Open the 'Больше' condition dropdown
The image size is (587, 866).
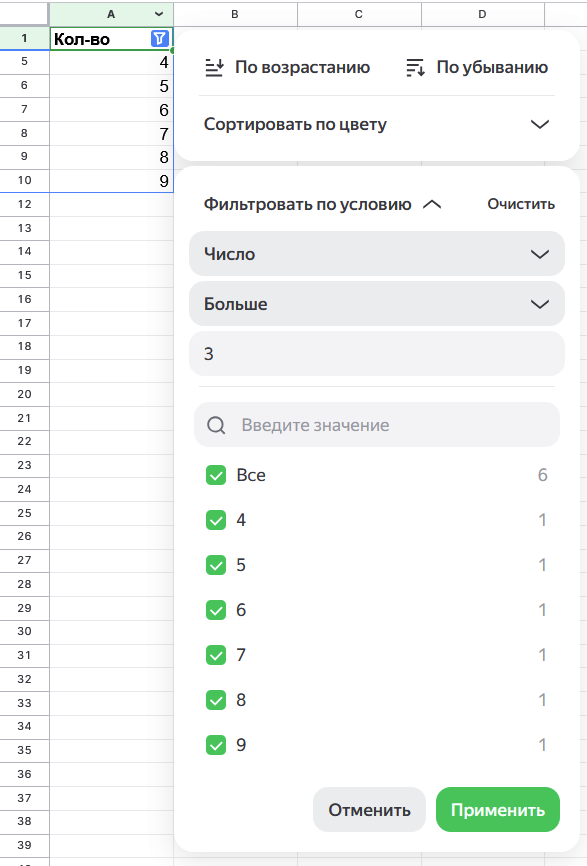pos(377,304)
